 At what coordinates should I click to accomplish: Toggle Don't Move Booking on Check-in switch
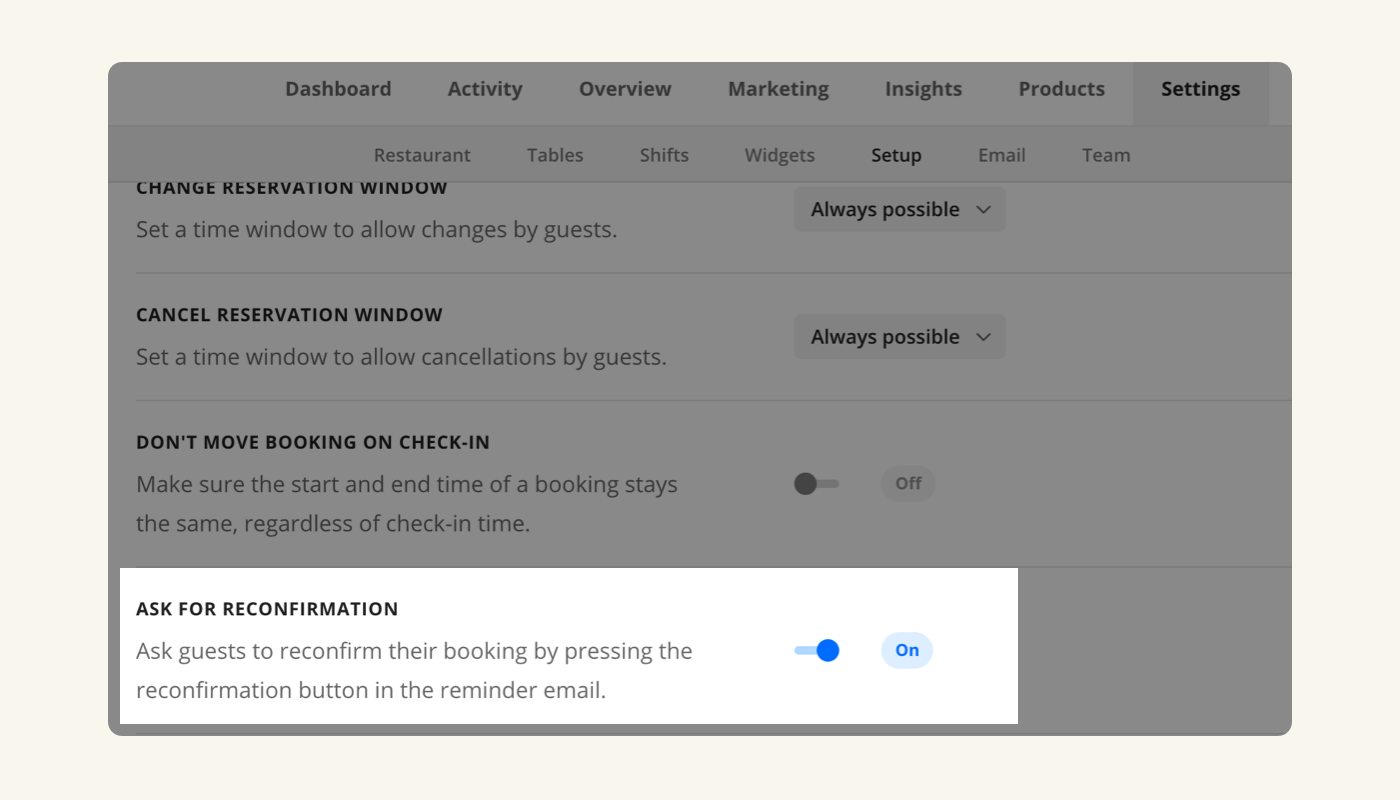(816, 484)
